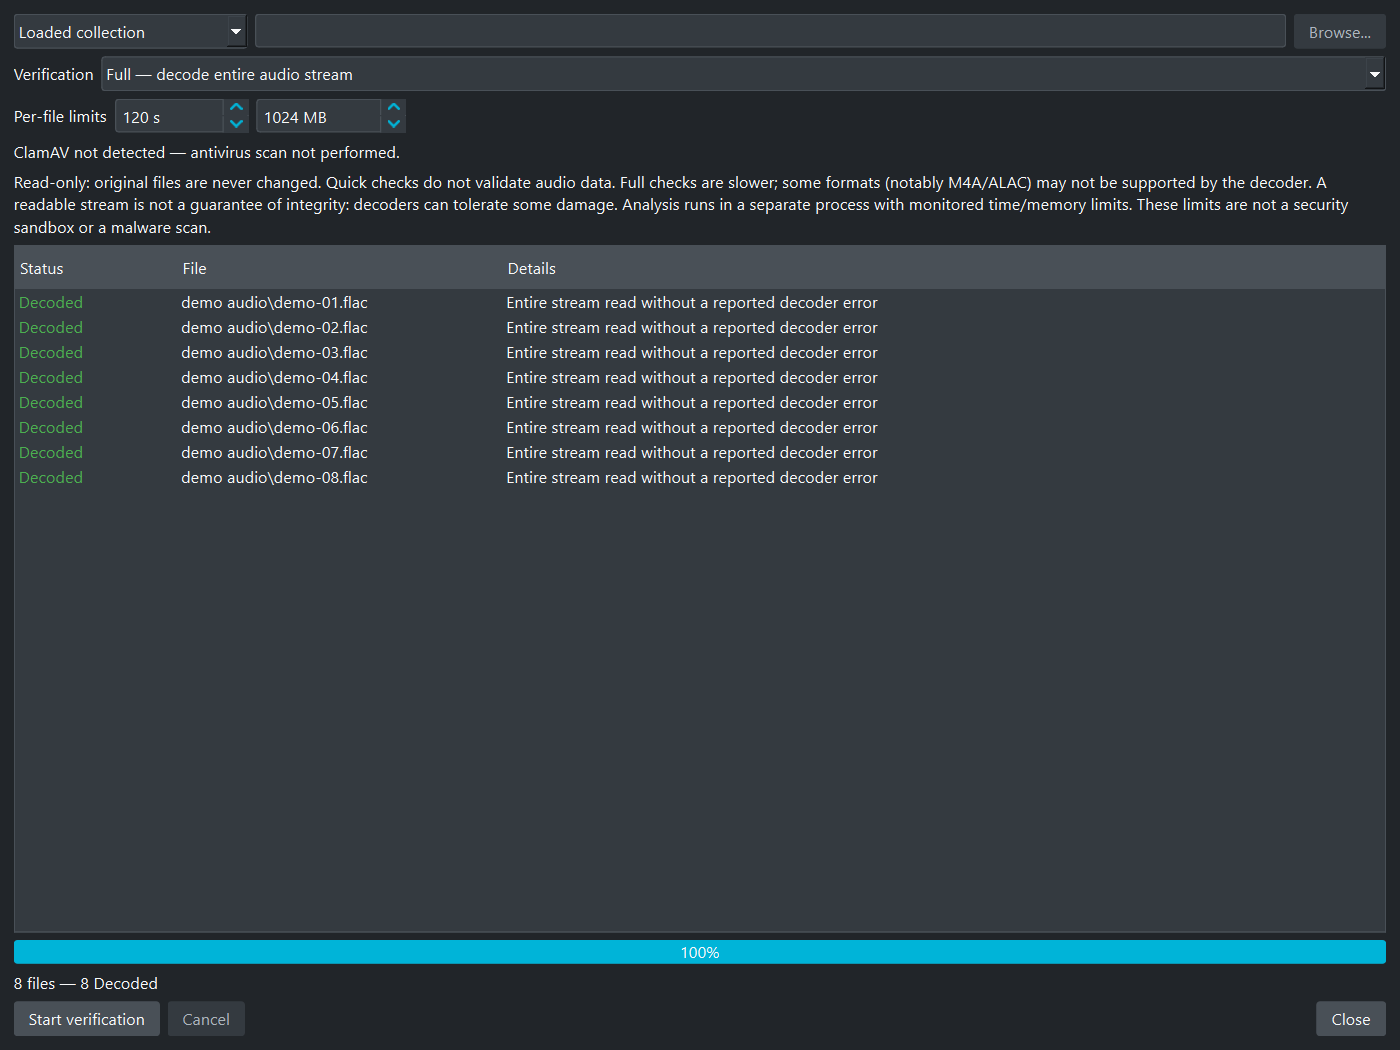
Task: Click the 120 s time limit field
Action: (169, 117)
